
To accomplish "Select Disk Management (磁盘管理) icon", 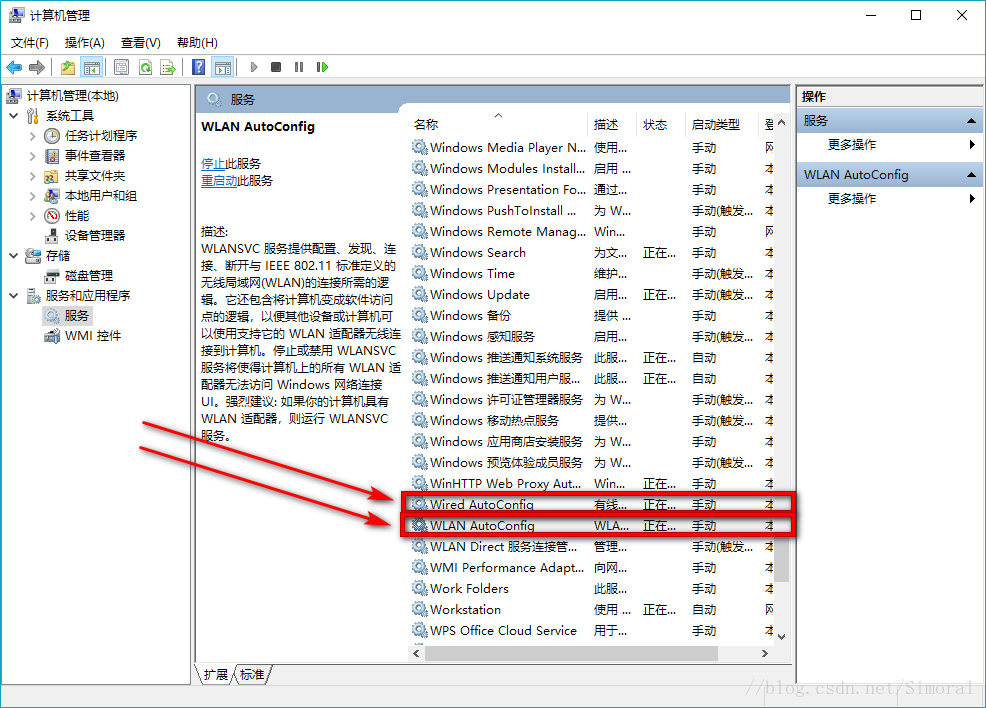I will pos(52,276).
